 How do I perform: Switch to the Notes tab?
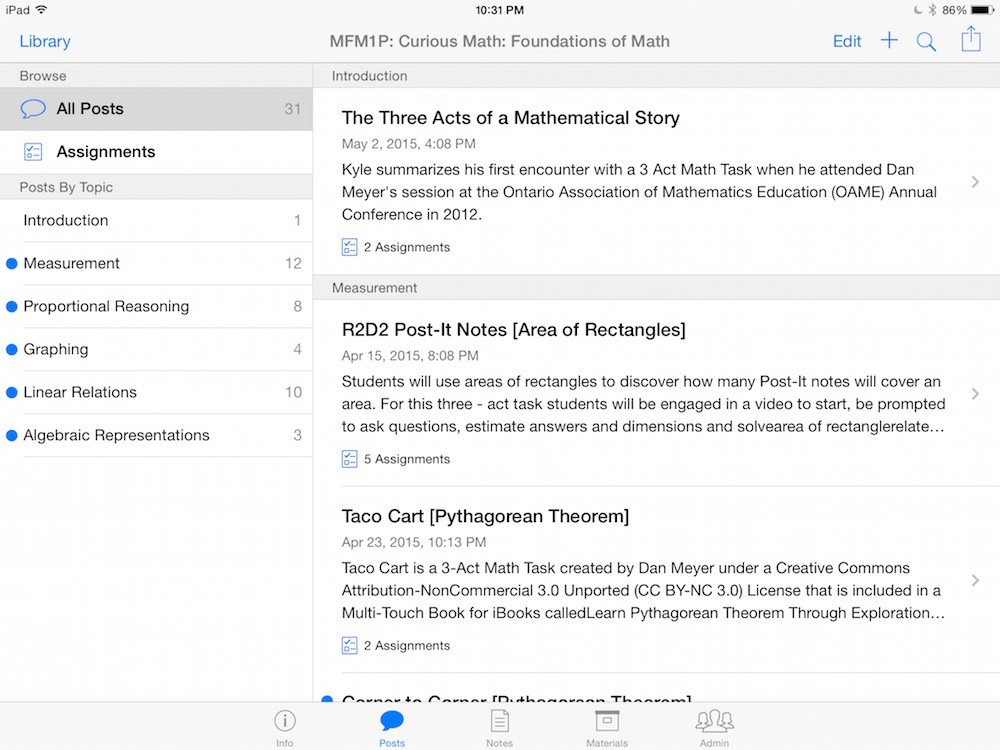pos(499,726)
